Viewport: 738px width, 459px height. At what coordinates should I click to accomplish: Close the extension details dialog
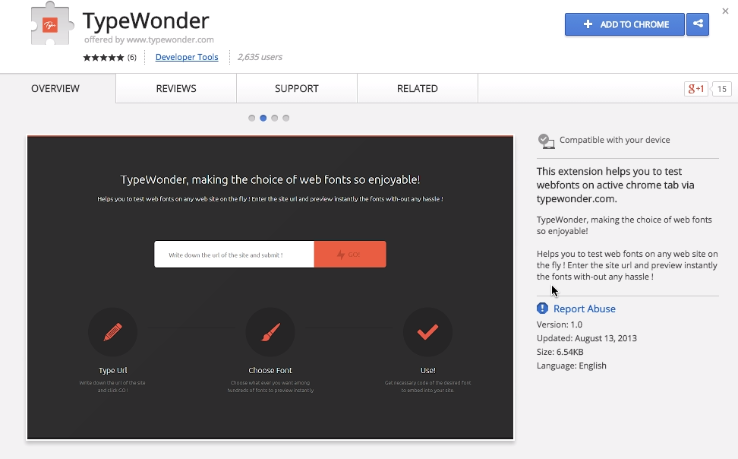point(725,11)
